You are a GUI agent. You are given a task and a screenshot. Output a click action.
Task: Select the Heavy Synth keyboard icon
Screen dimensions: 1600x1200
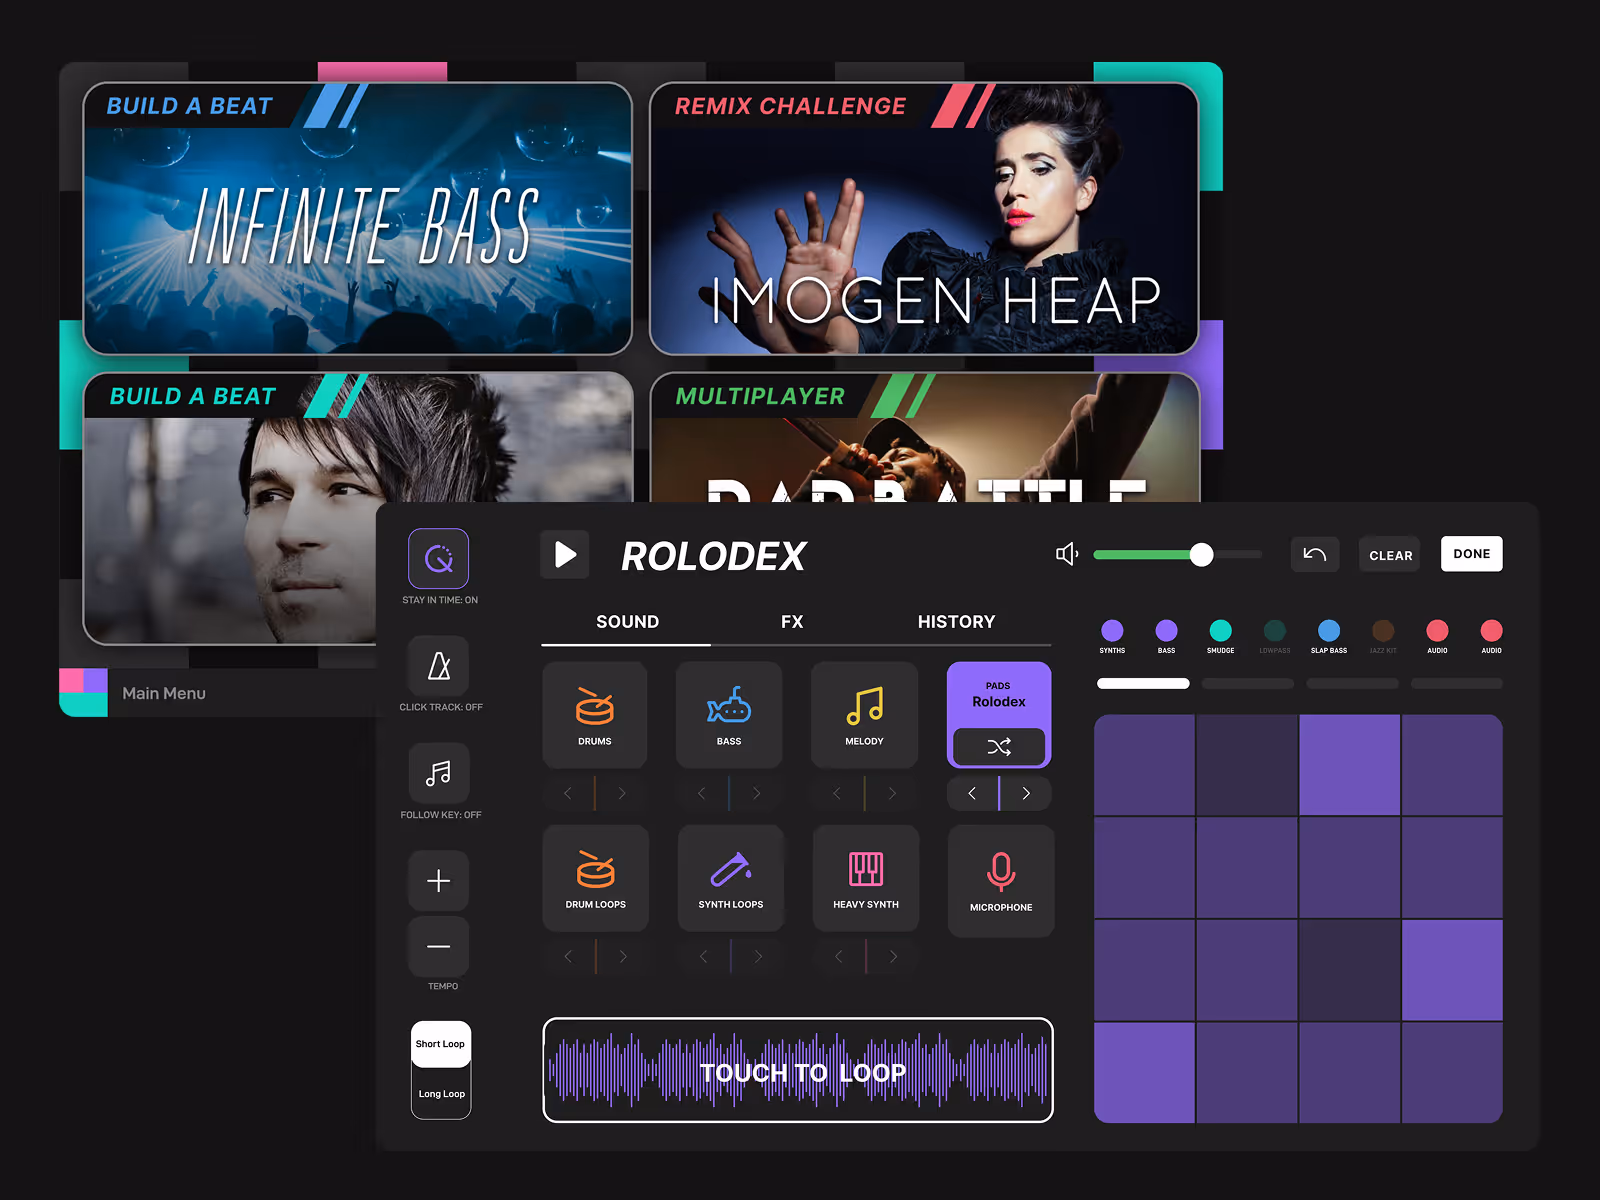coord(866,868)
